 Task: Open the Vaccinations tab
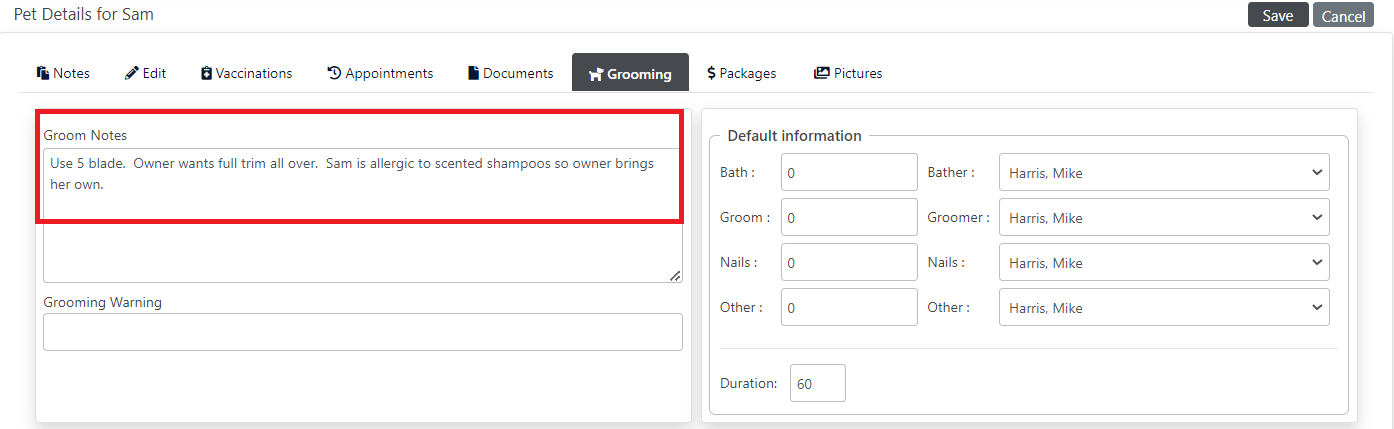(246, 73)
